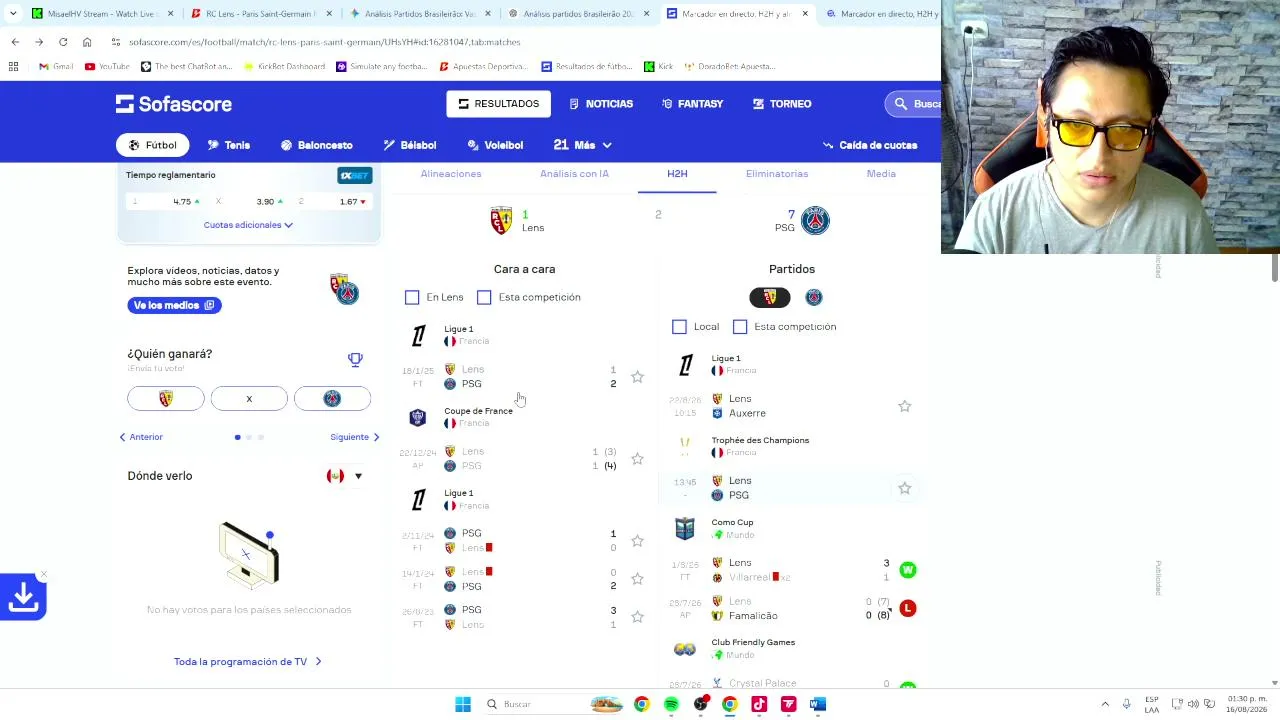Vote for Lens in the poll
This screenshot has width=1280, height=720.
pos(166,399)
